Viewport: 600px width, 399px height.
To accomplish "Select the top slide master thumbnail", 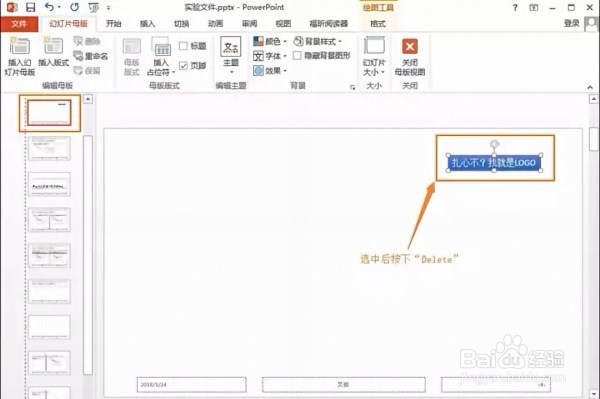I will tap(49, 112).
